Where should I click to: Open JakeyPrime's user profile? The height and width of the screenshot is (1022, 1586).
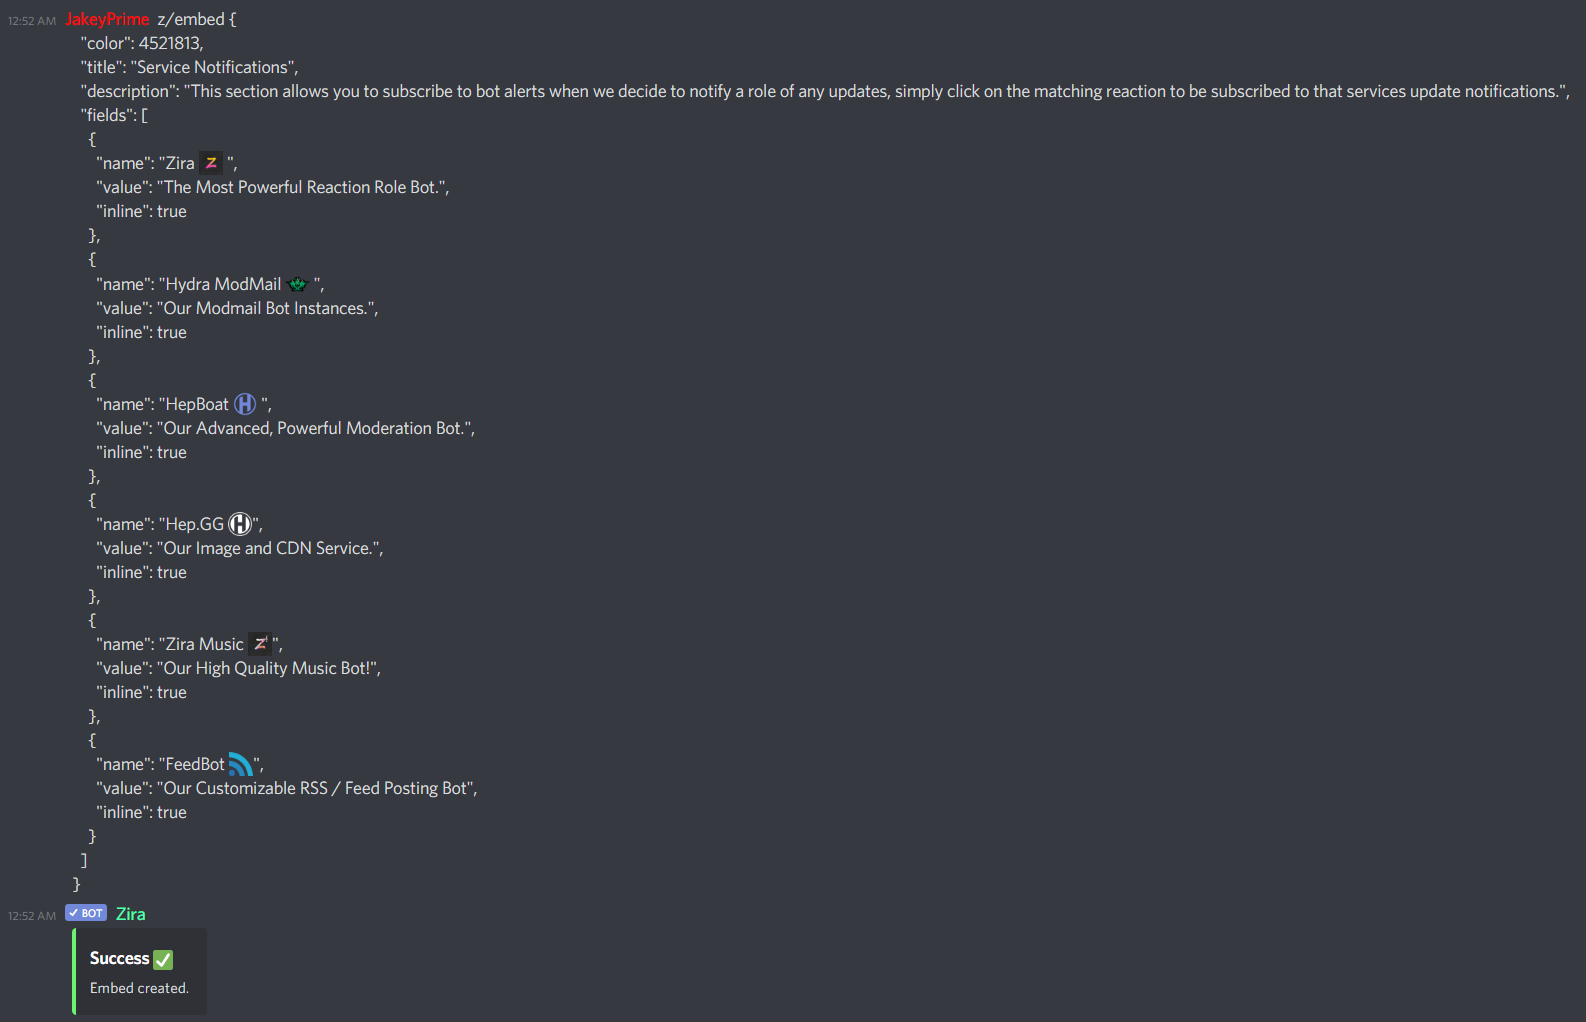pos(107,19)
